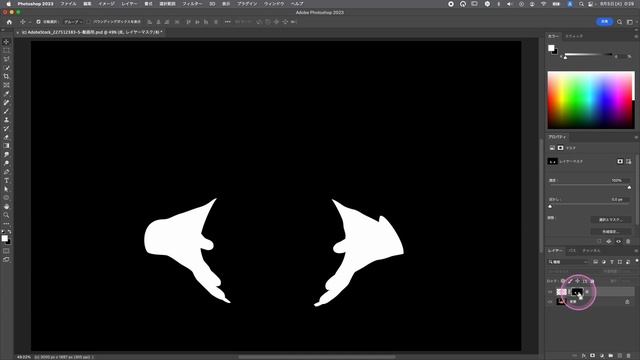This screenshot has height=360, width=640.
Task: Switch to the Channels tab
Action: tap(591, 251)
